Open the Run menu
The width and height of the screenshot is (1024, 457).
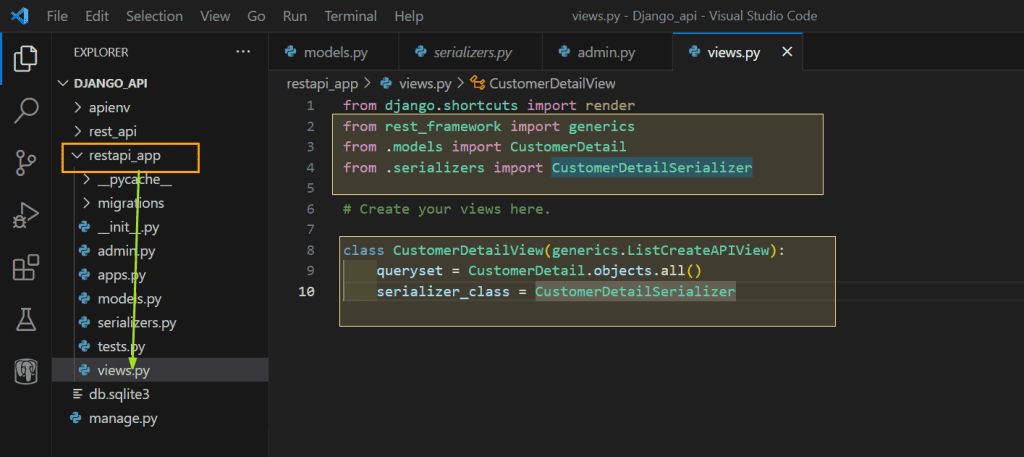tap(295, 16)
